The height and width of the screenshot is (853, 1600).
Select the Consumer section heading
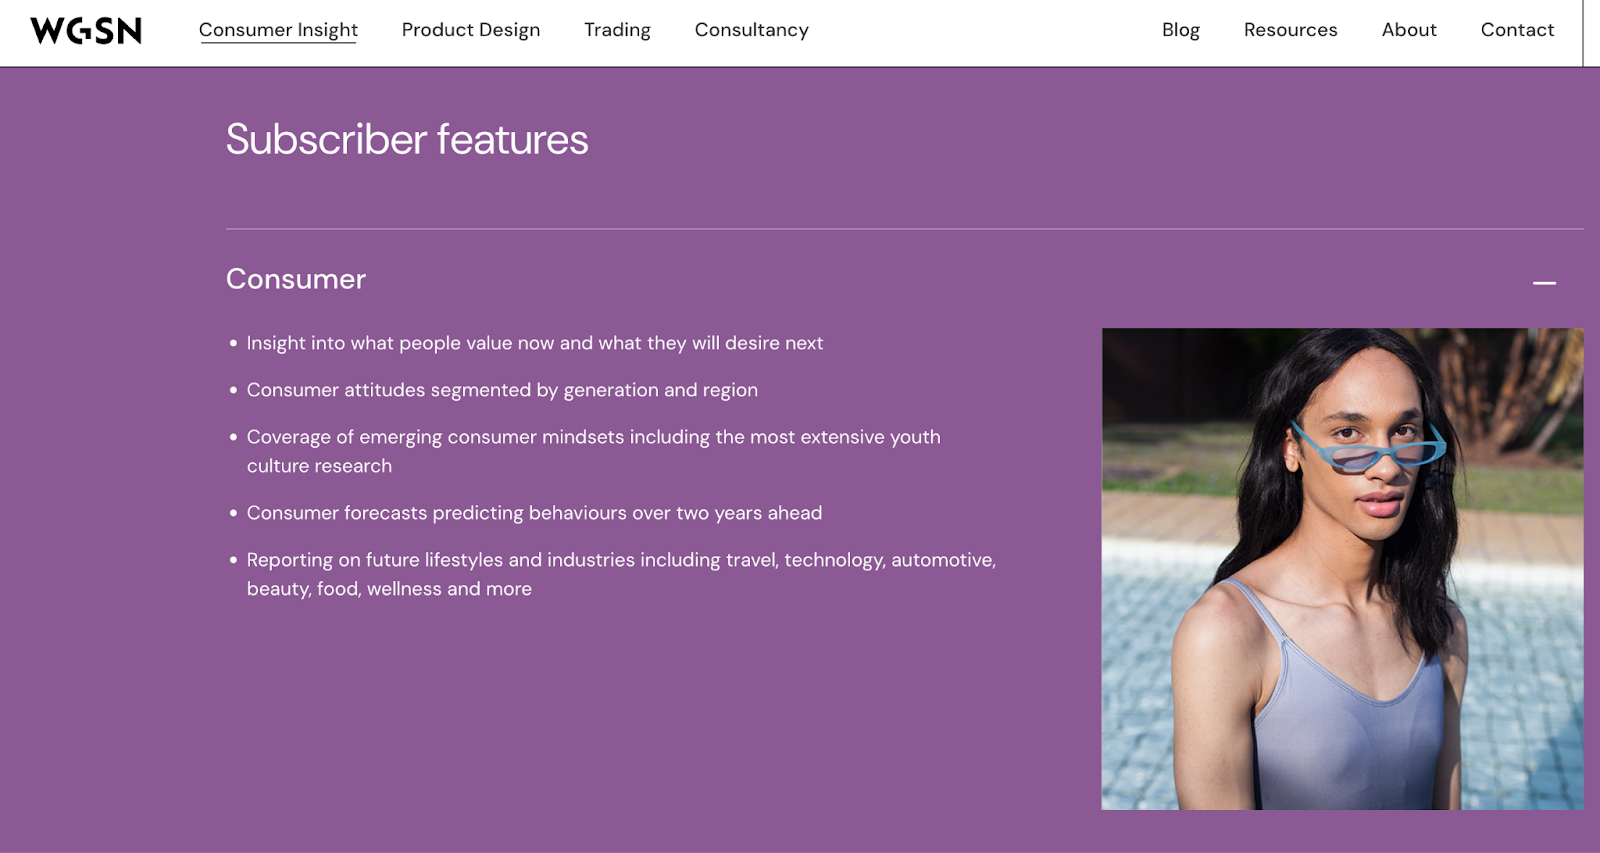pyautogui.click(x=296, y=279)
